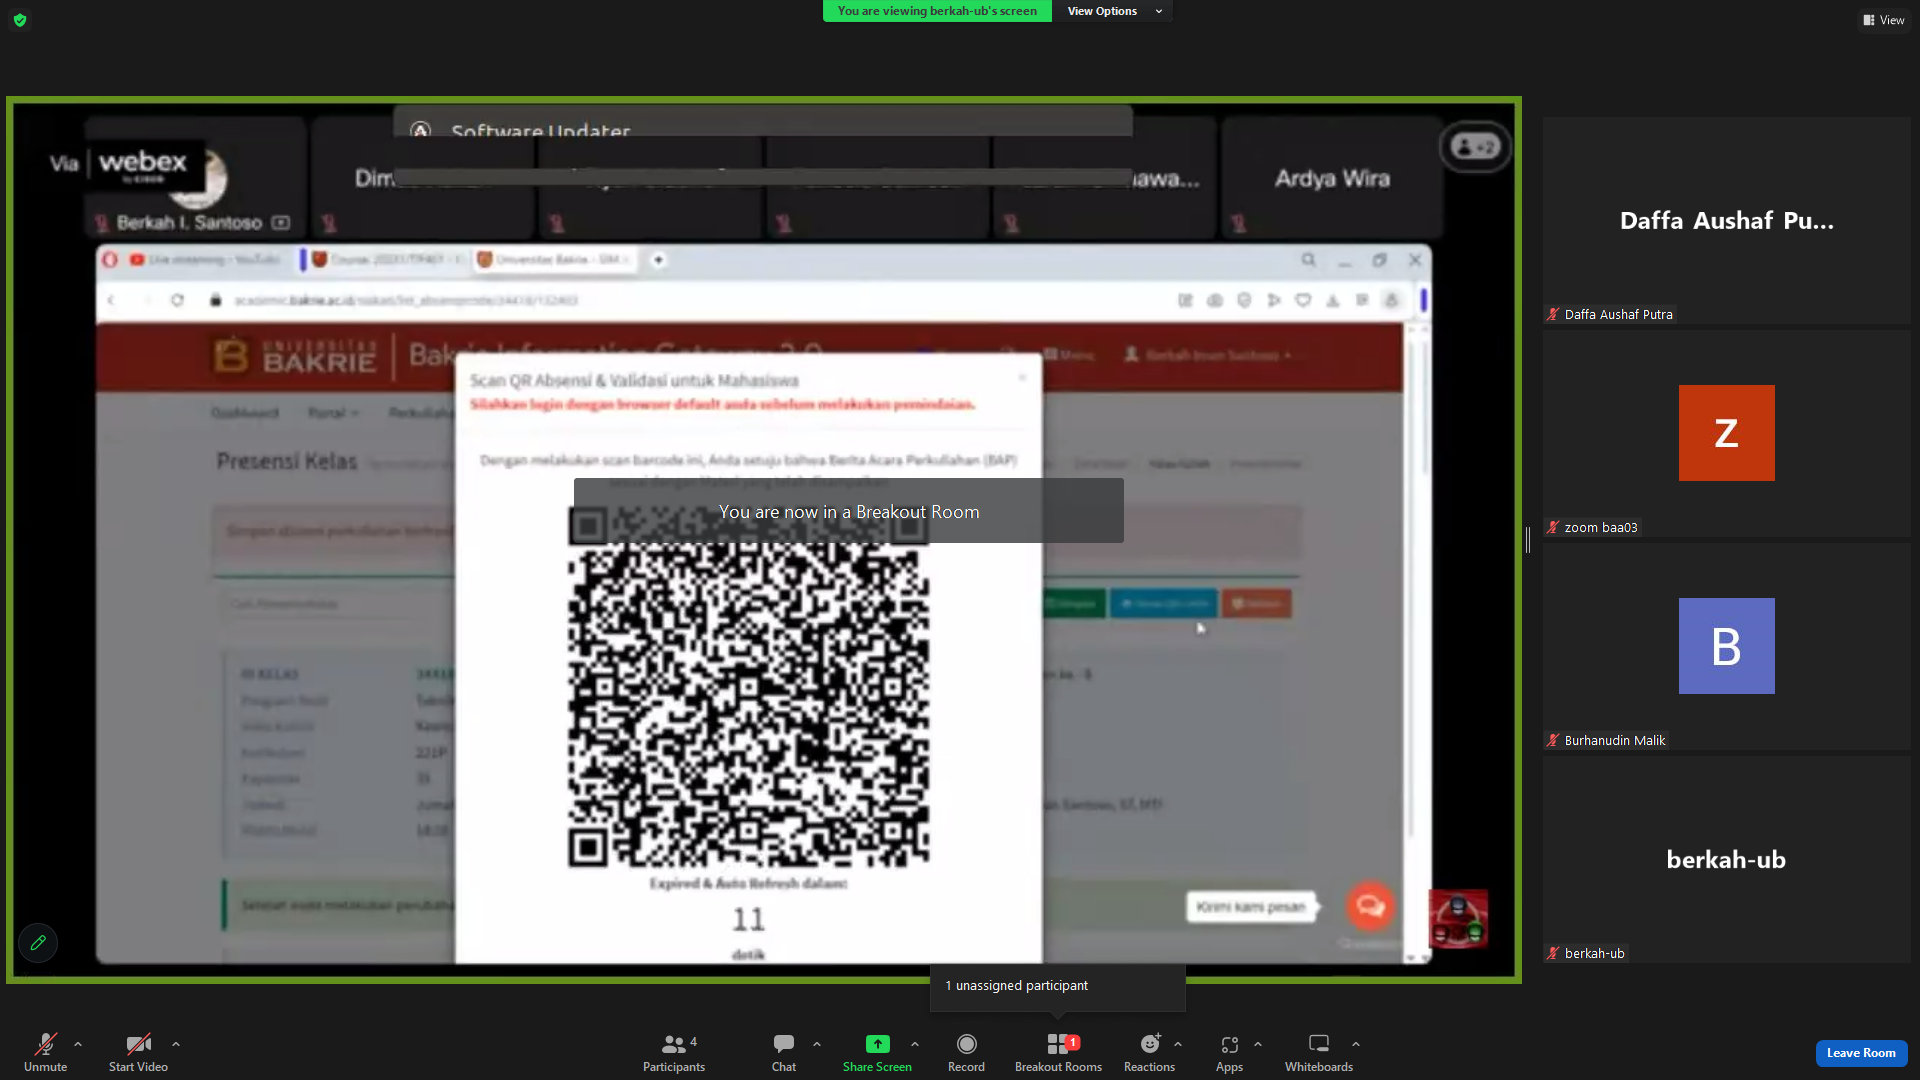Click the green button in shared page

tap(1072, 603)
